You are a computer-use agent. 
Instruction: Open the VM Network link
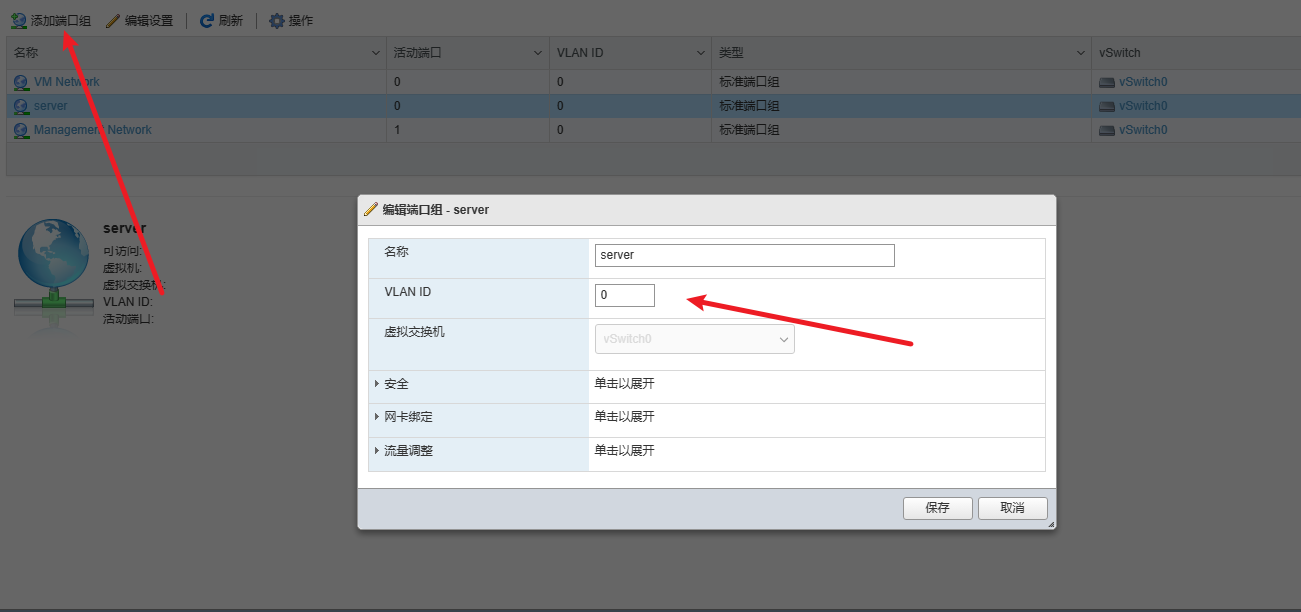coord(66,82)
